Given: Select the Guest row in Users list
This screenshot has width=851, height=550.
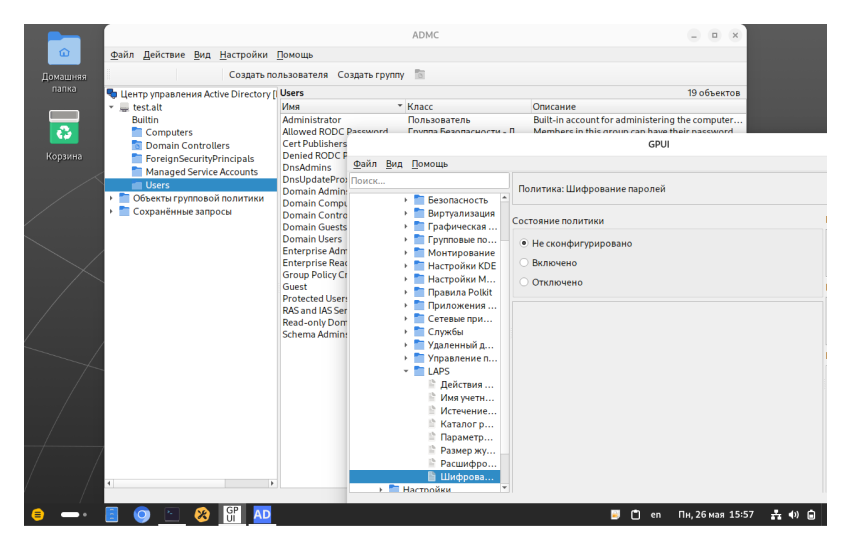Looking at the screenshot, I should (314, 286).
